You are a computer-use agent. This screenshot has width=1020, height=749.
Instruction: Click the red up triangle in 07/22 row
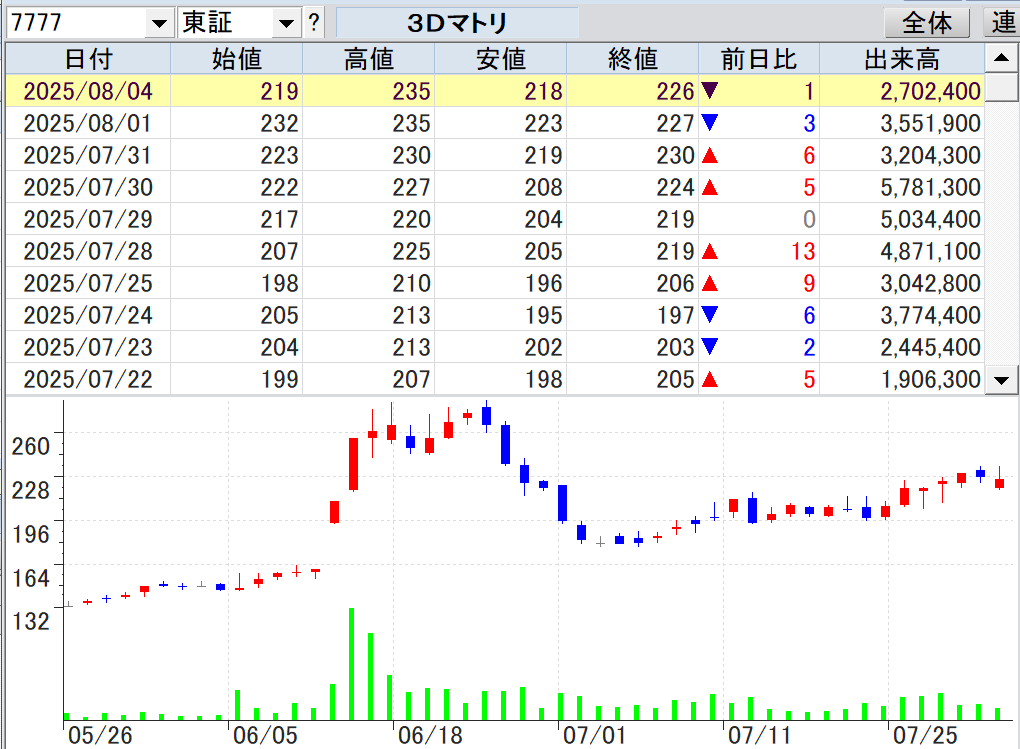[x=710, y=379]
